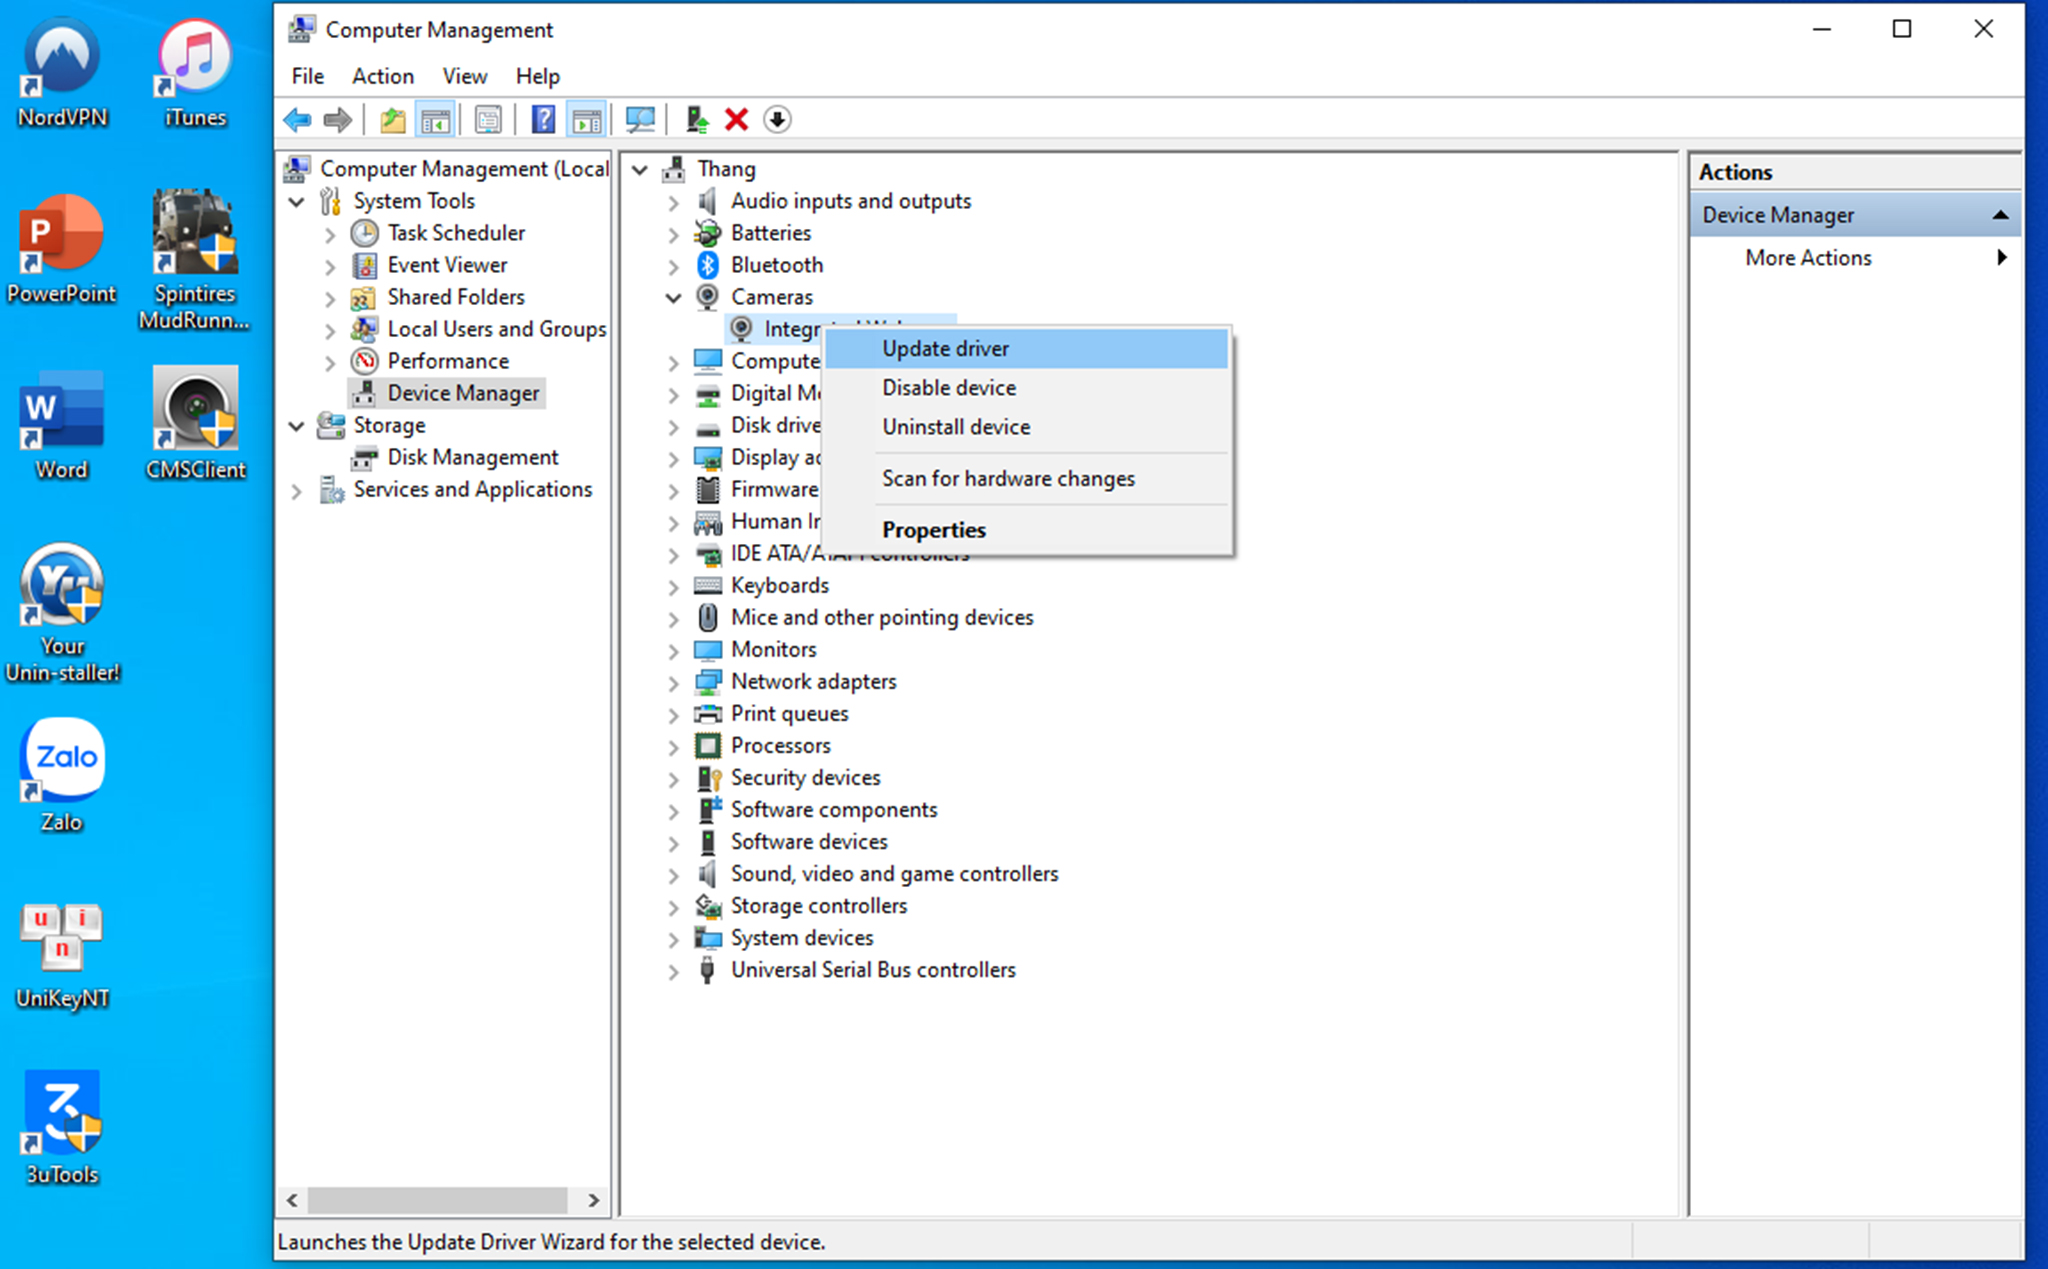Click the blue Help question mark icon
The width and height of the screenshot is (2048, 1269).
point(542,120)
